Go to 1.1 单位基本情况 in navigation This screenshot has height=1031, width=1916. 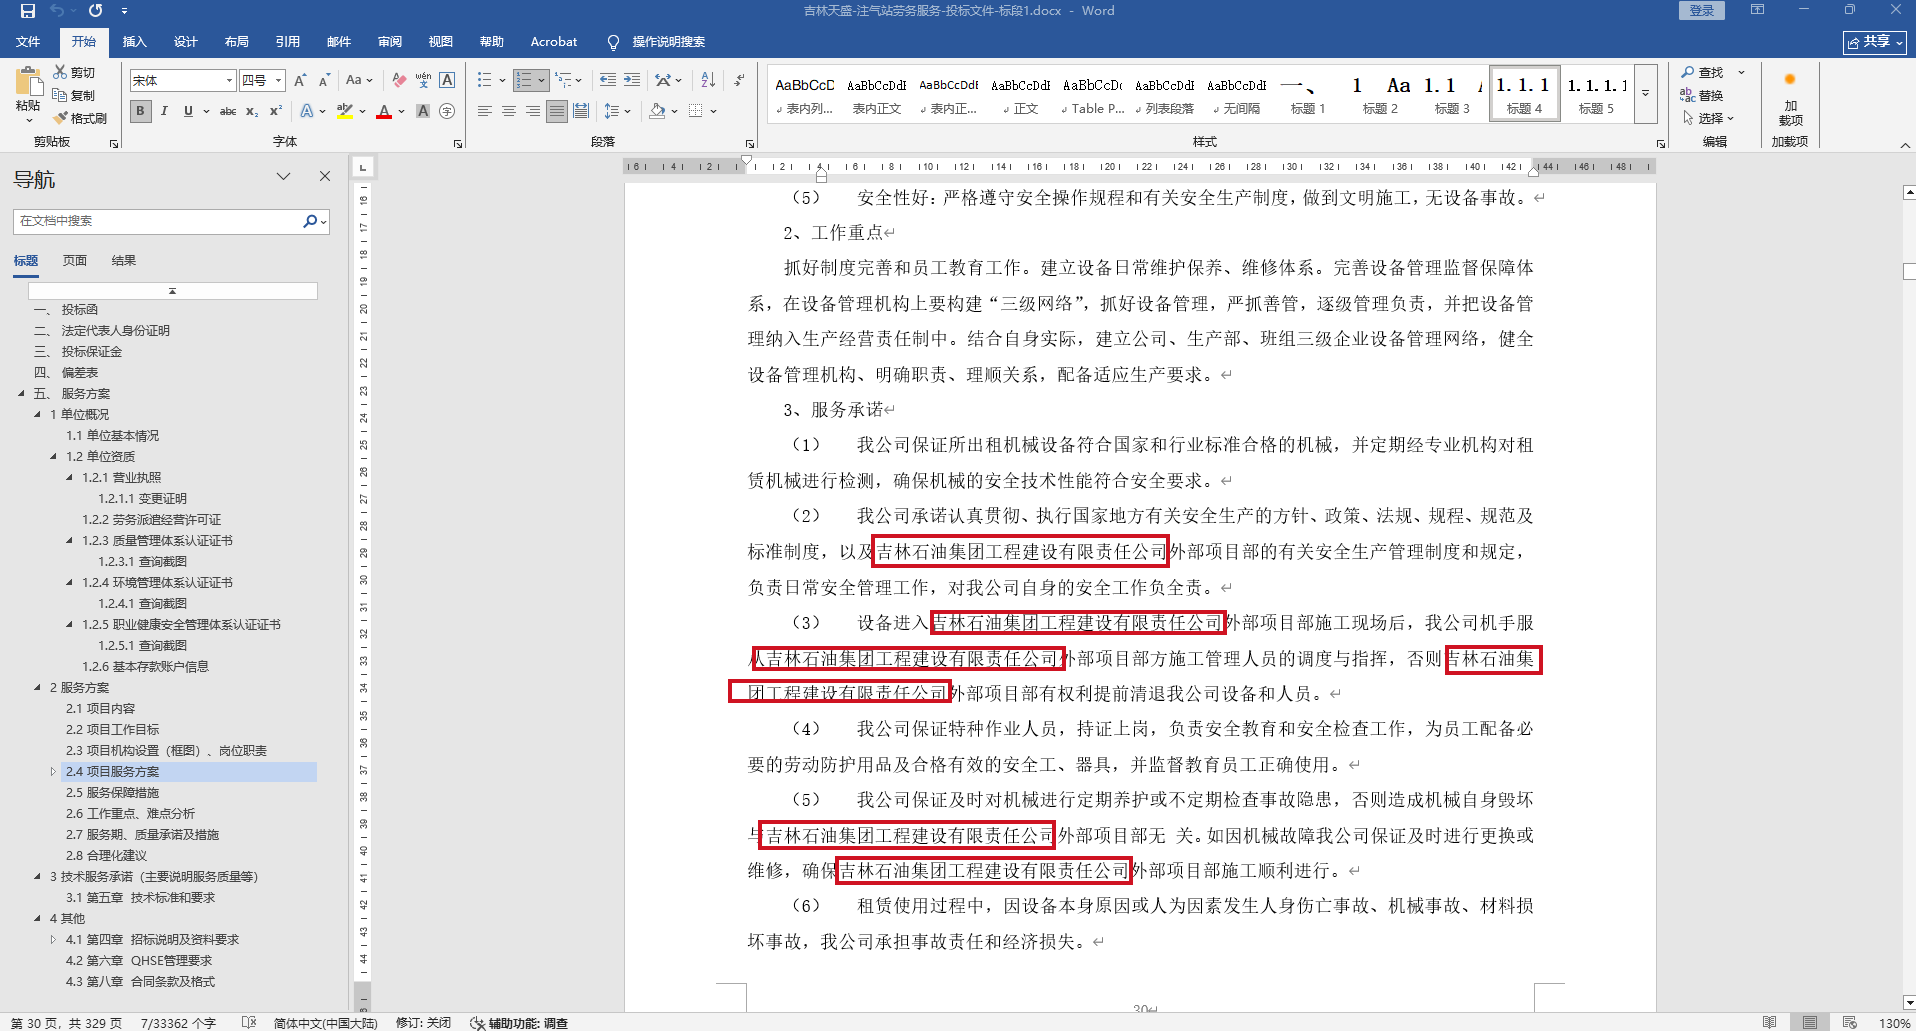[112, 435]
